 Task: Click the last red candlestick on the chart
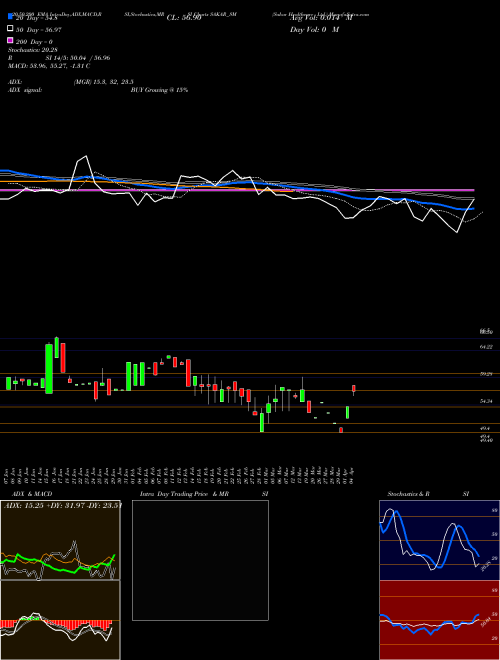pyautogui.click(x=354, y=389)
